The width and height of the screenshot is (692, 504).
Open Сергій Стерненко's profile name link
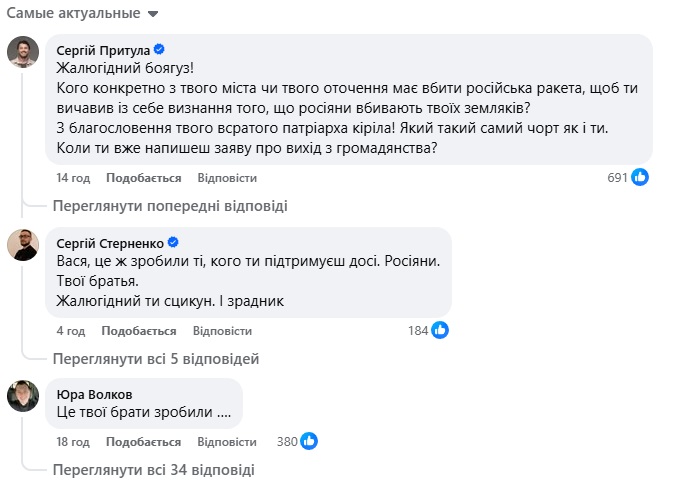coord(111,243)
